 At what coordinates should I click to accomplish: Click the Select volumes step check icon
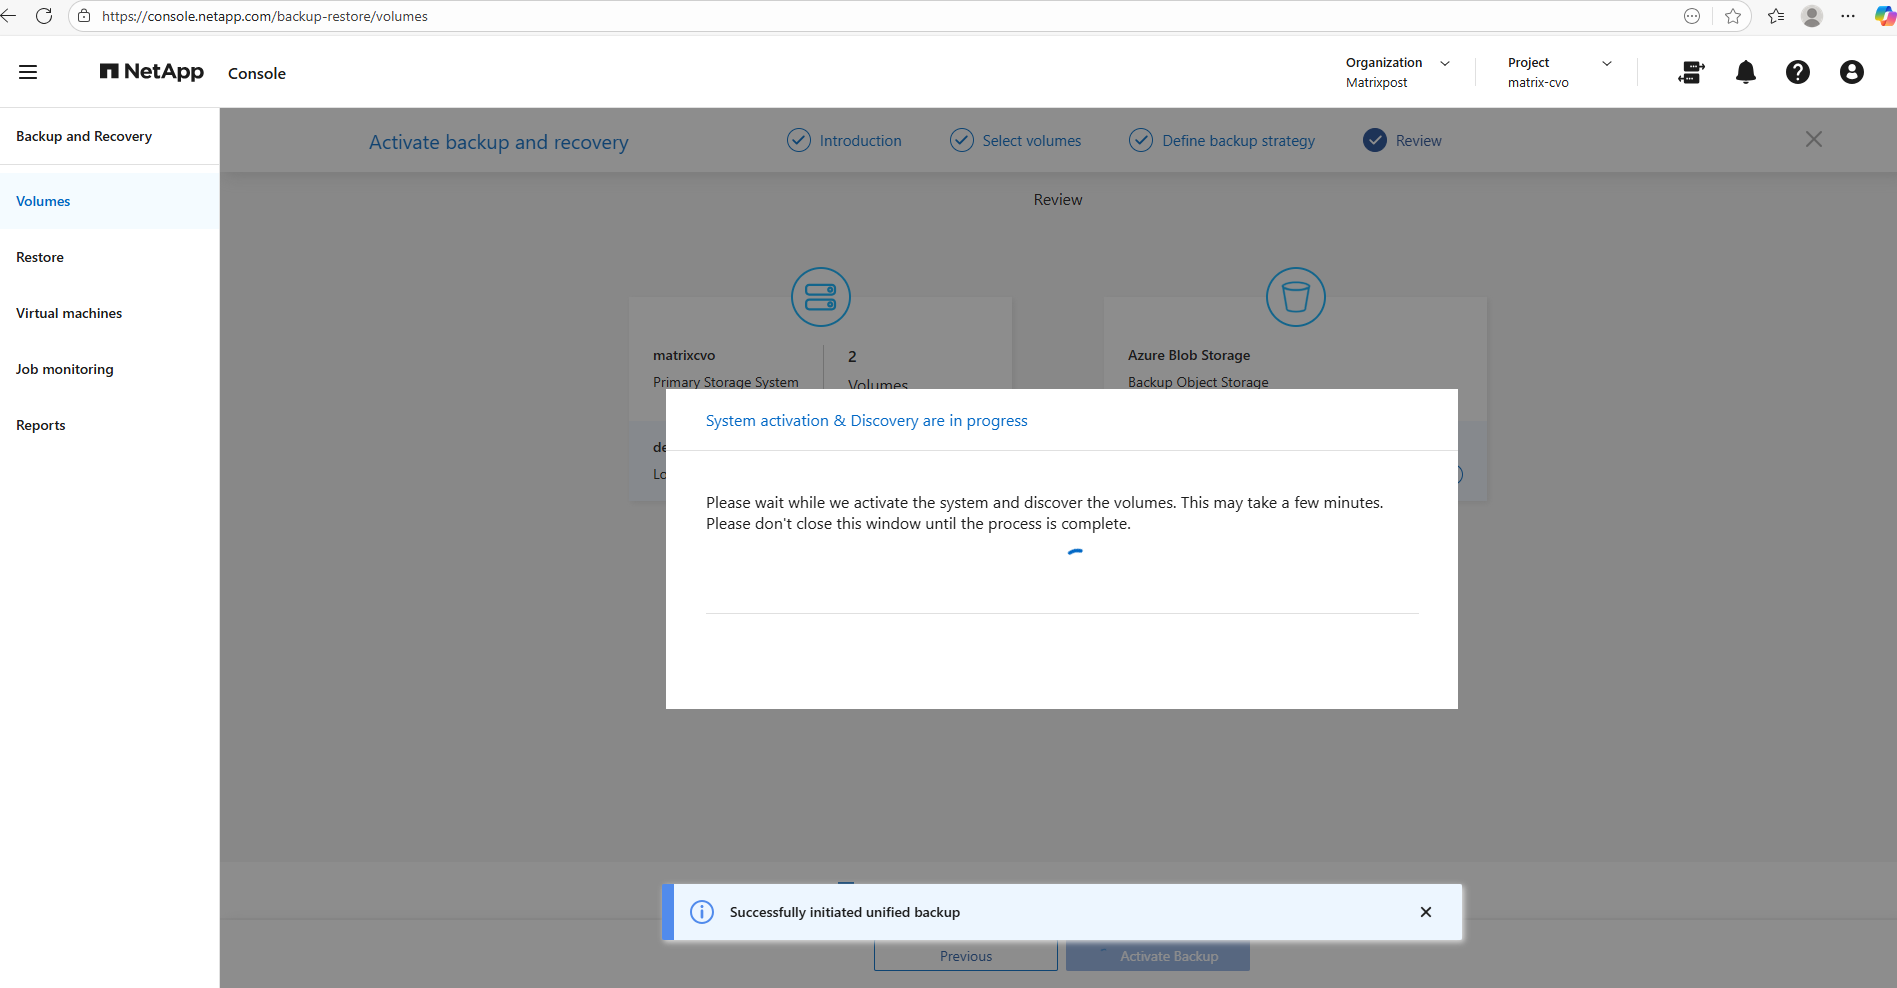click(x=962, y=140)
